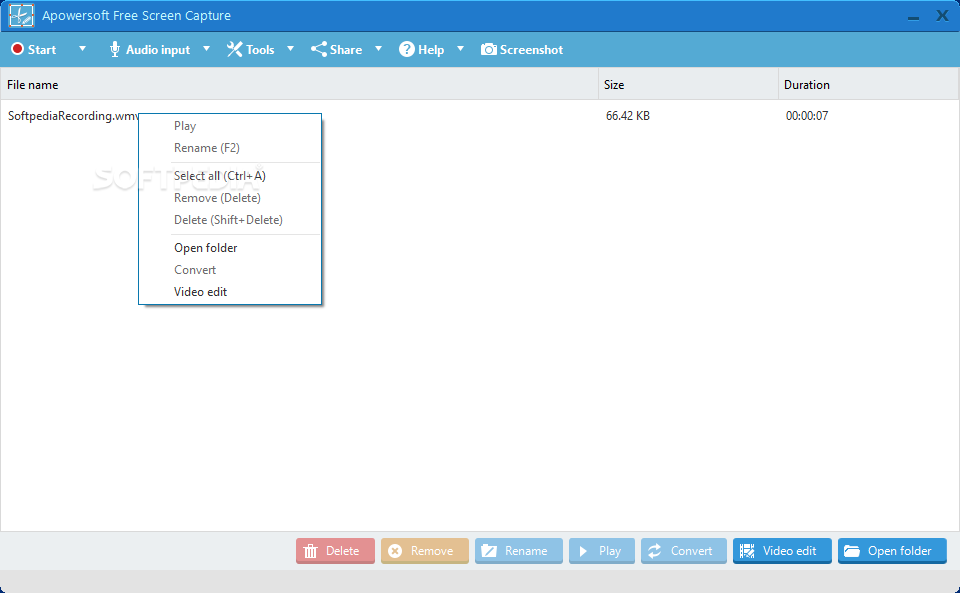Expand the Help dropdown arrow

click(x=460, y=49)
